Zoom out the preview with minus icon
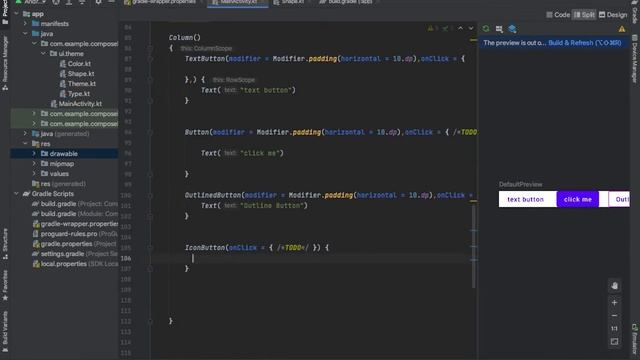Image resolution: width=640 pixels, height=360 pixels. coord(614,316)
